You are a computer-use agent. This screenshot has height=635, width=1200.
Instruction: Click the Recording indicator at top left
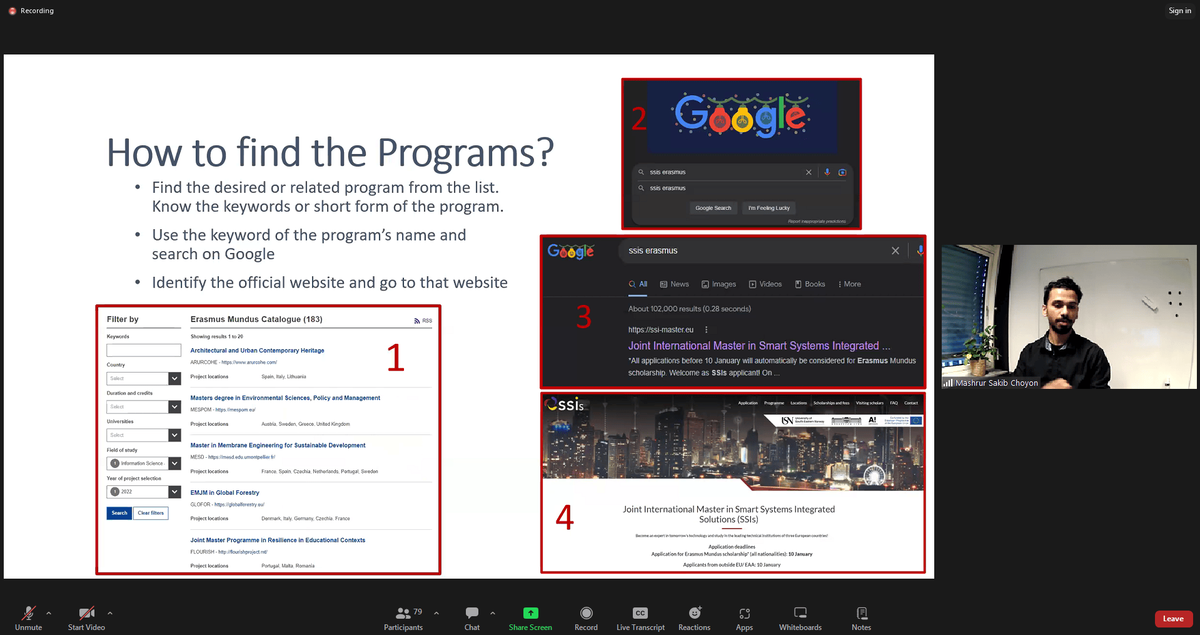point(31,11)
